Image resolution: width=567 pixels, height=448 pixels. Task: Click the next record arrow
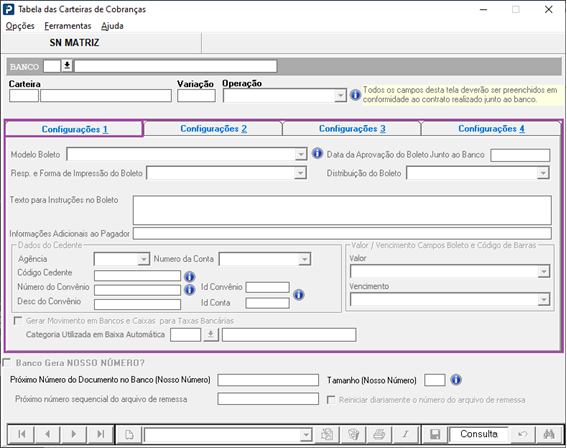click(74, 434)
